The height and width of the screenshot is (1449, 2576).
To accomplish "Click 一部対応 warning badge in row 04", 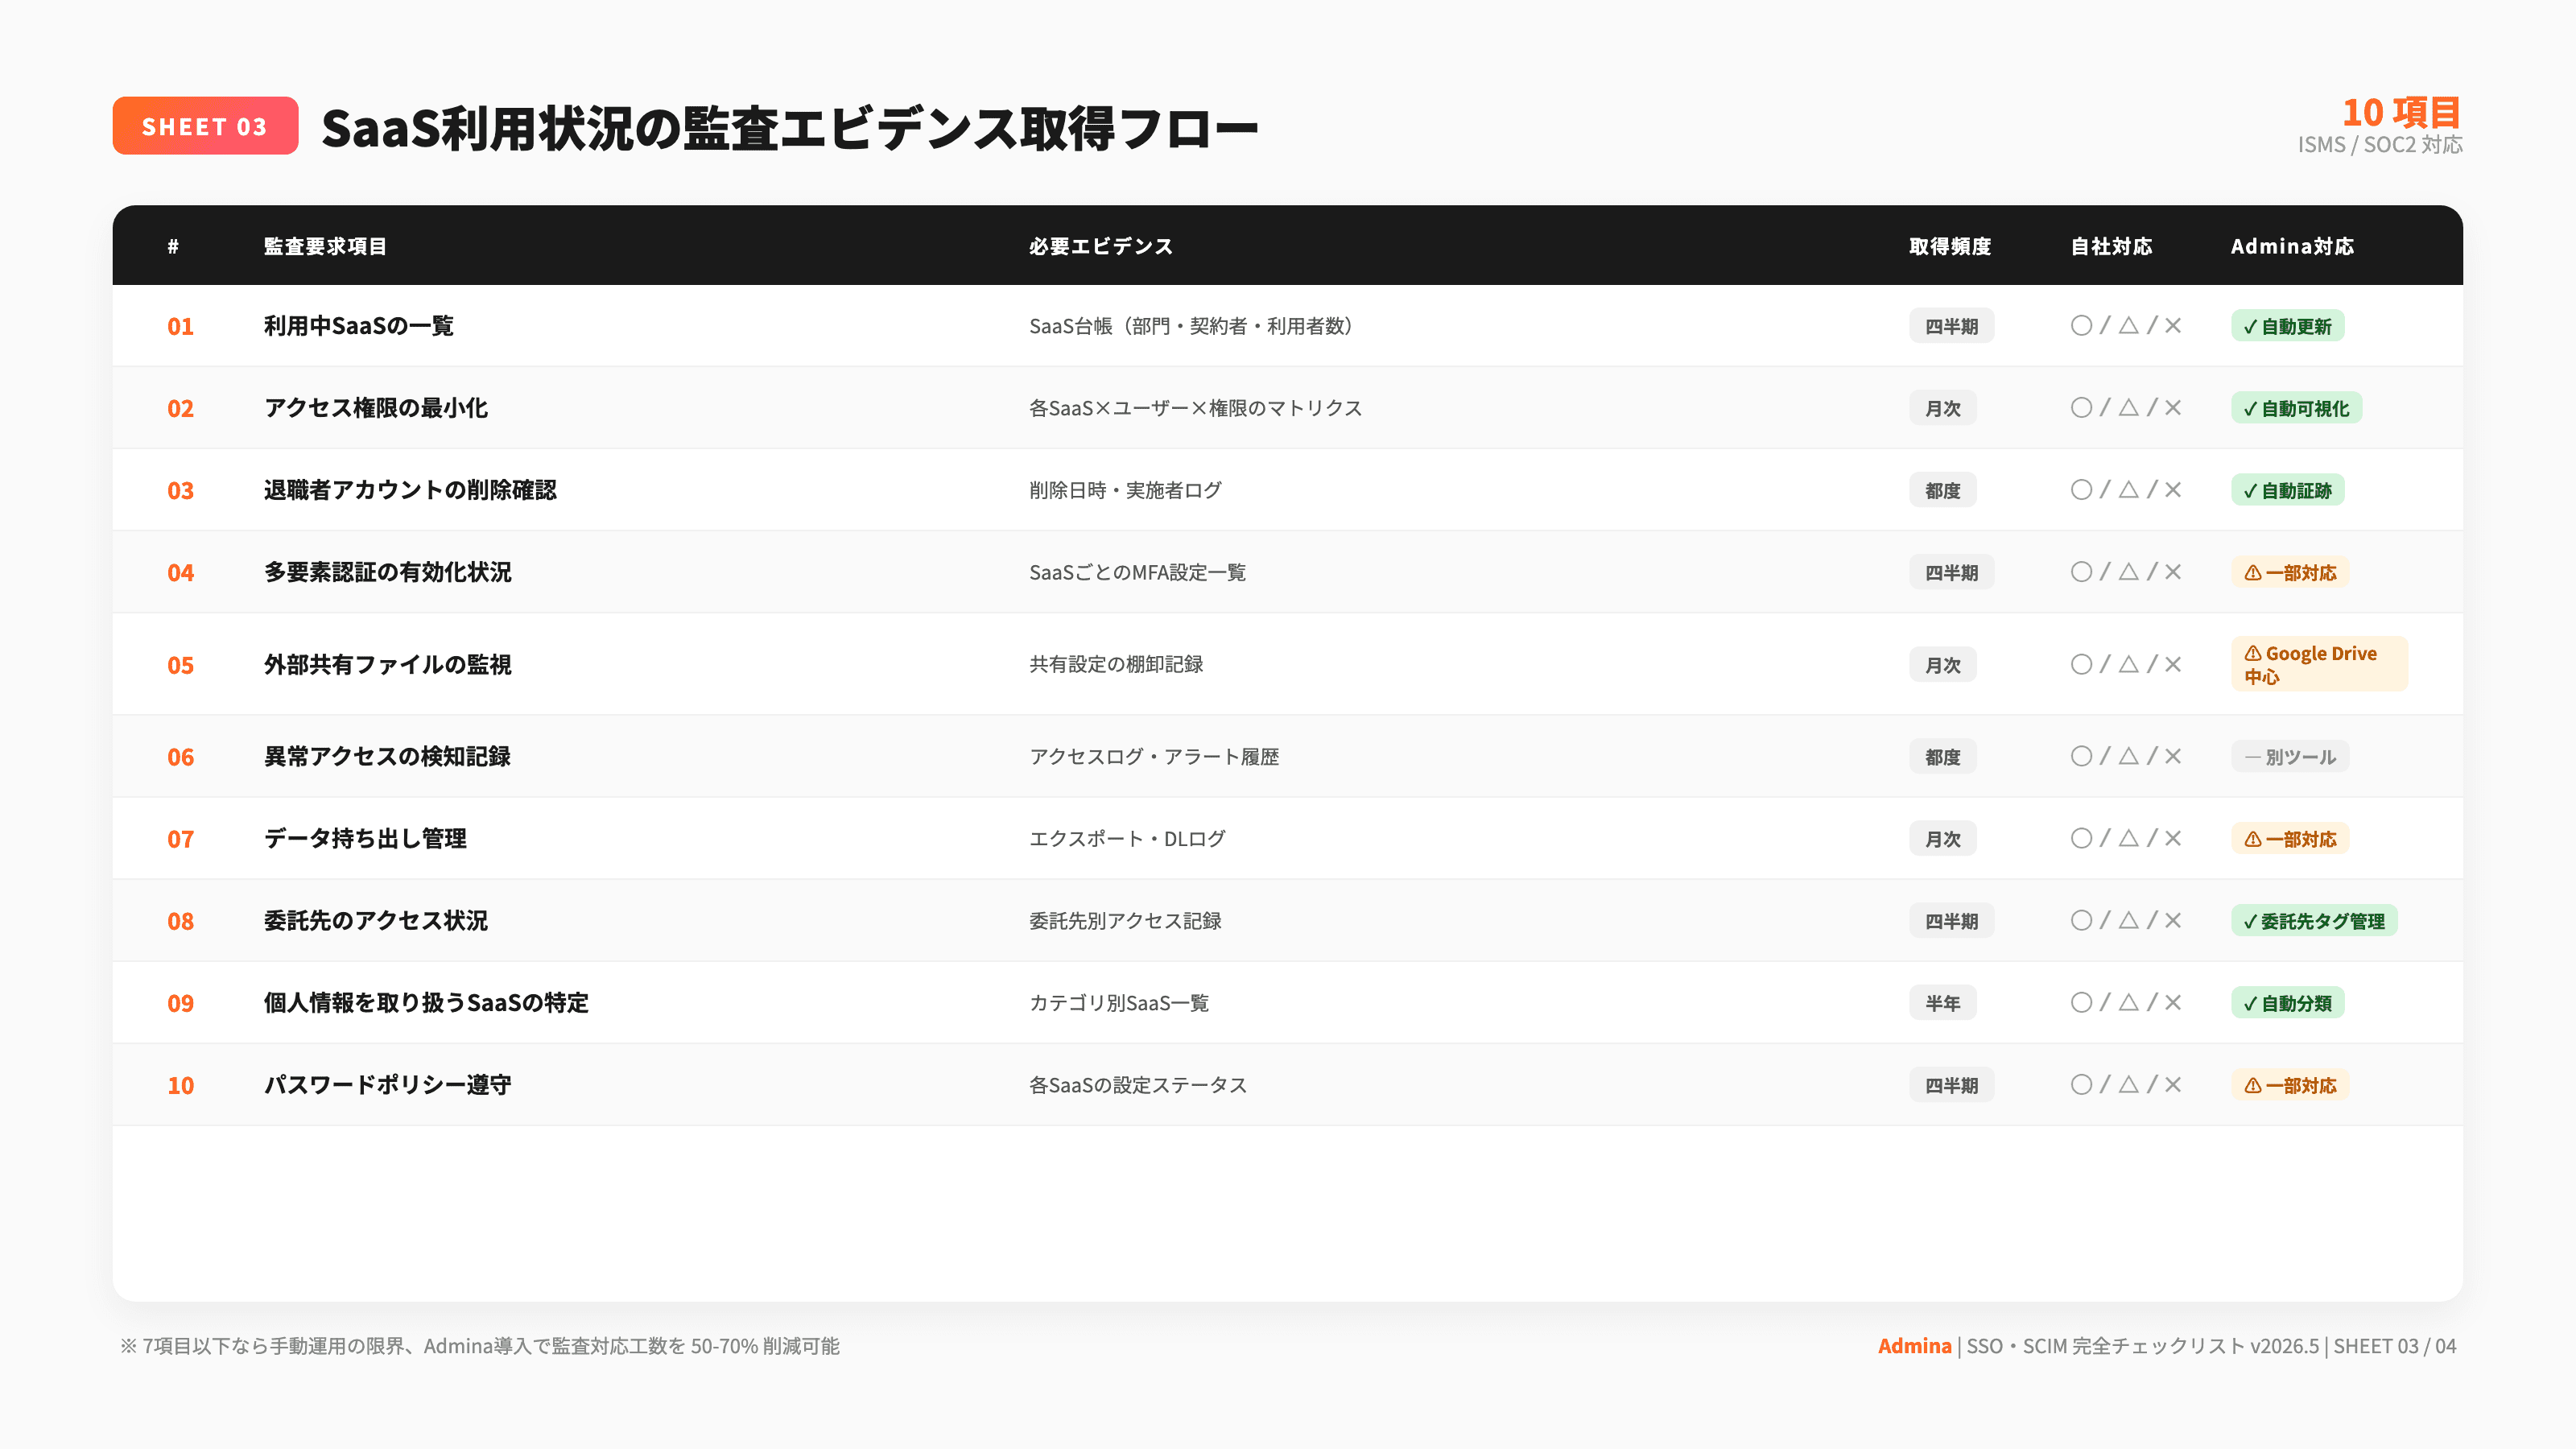I will (2290, 572).
